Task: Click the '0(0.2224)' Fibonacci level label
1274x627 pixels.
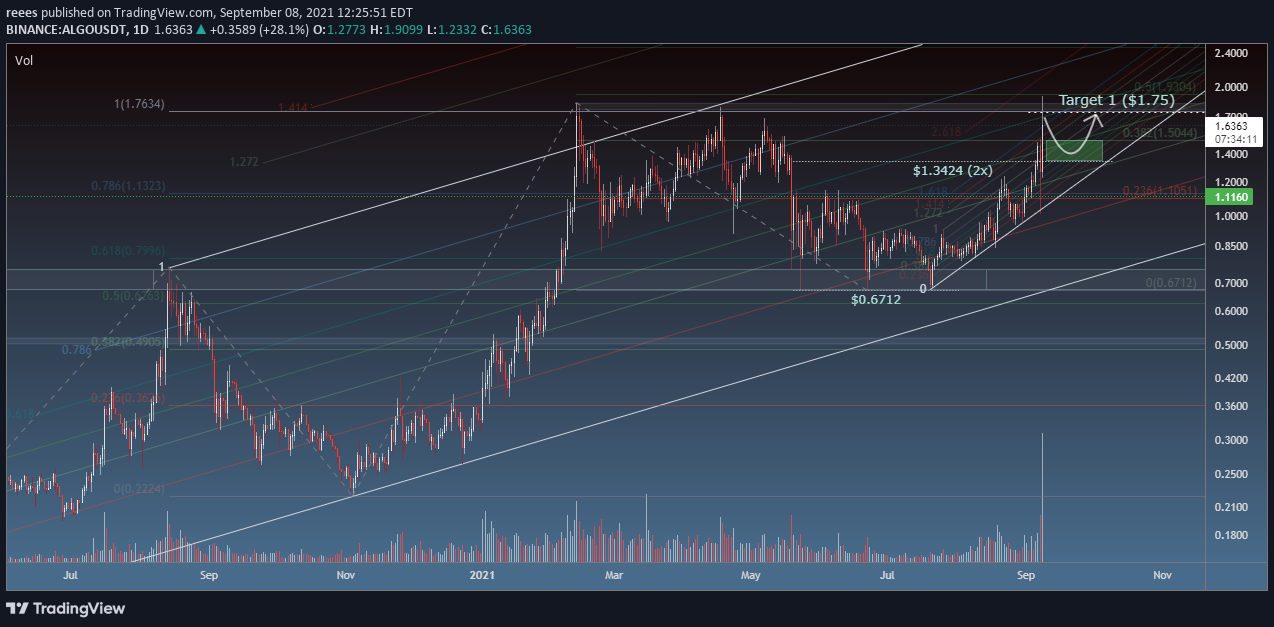Action: point(138,489)
